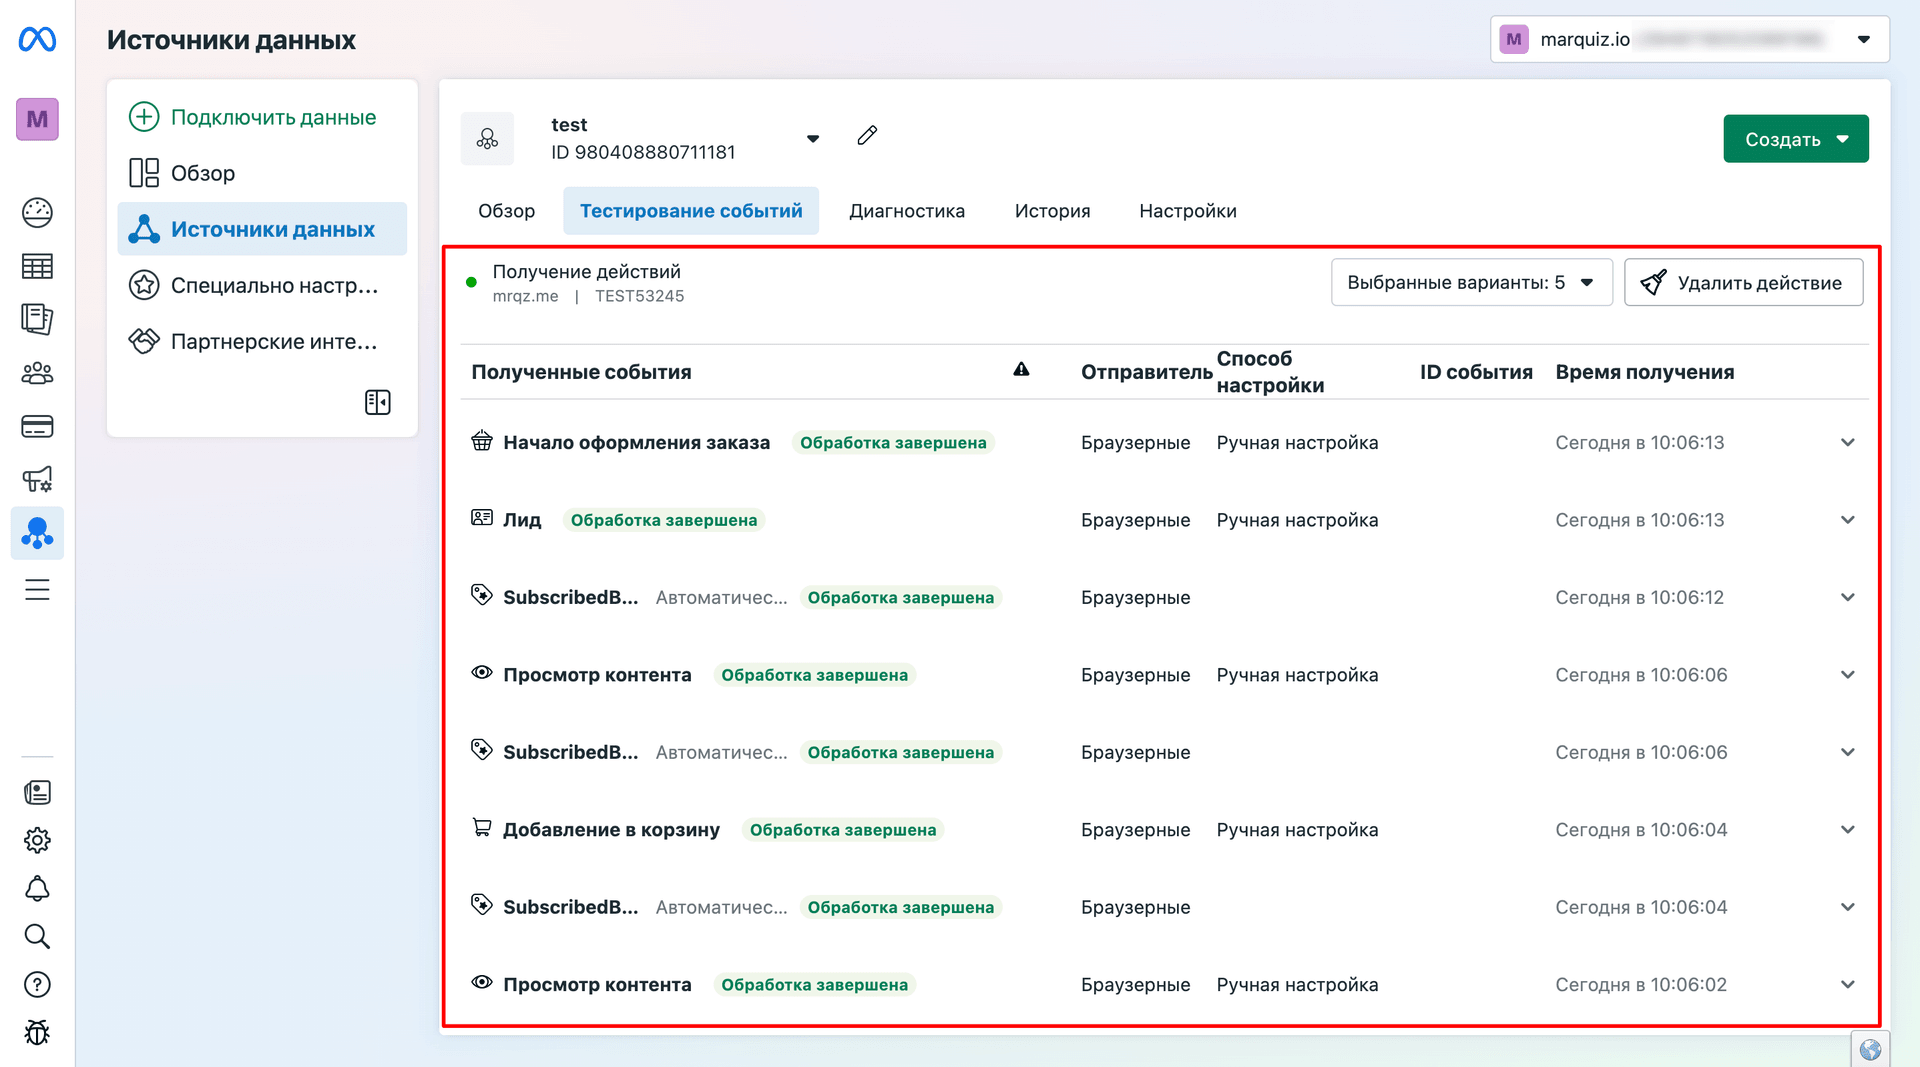The height and width of the screenshot is (1067, 1920).
Task: Open the Выбранные варианты: 5 dropdown
Action: pos(1471,283)
